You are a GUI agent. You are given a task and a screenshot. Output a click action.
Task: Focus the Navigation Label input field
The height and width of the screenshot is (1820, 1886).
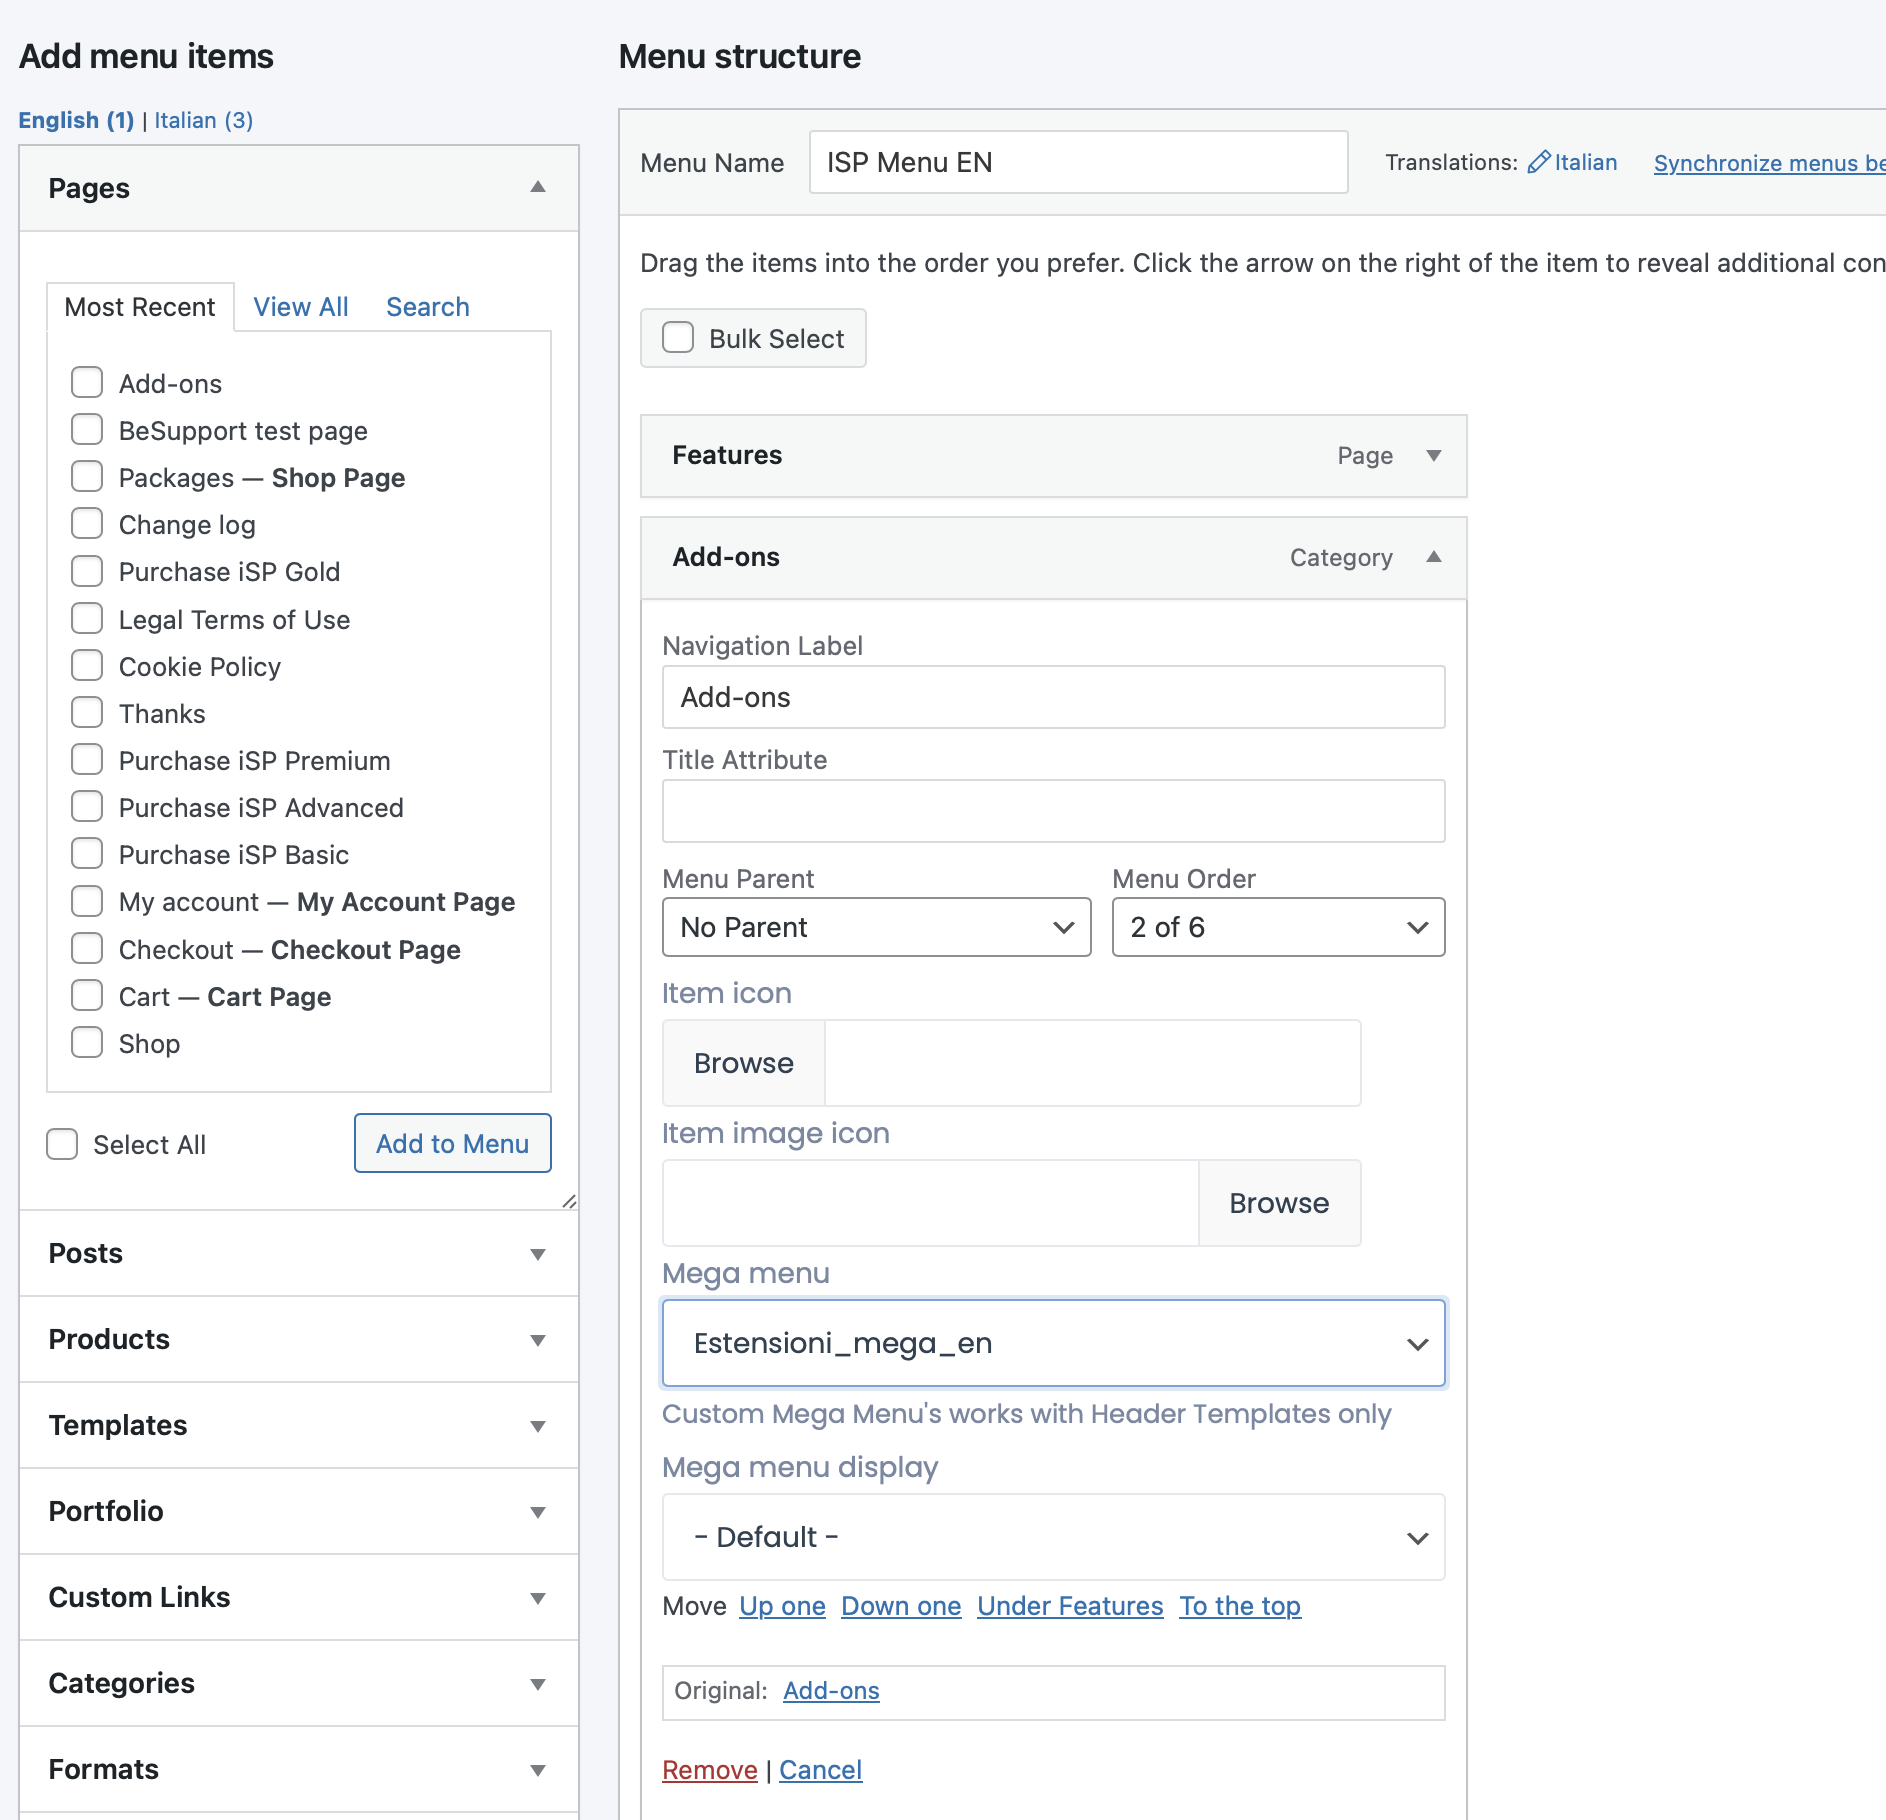click(1054, 697)
